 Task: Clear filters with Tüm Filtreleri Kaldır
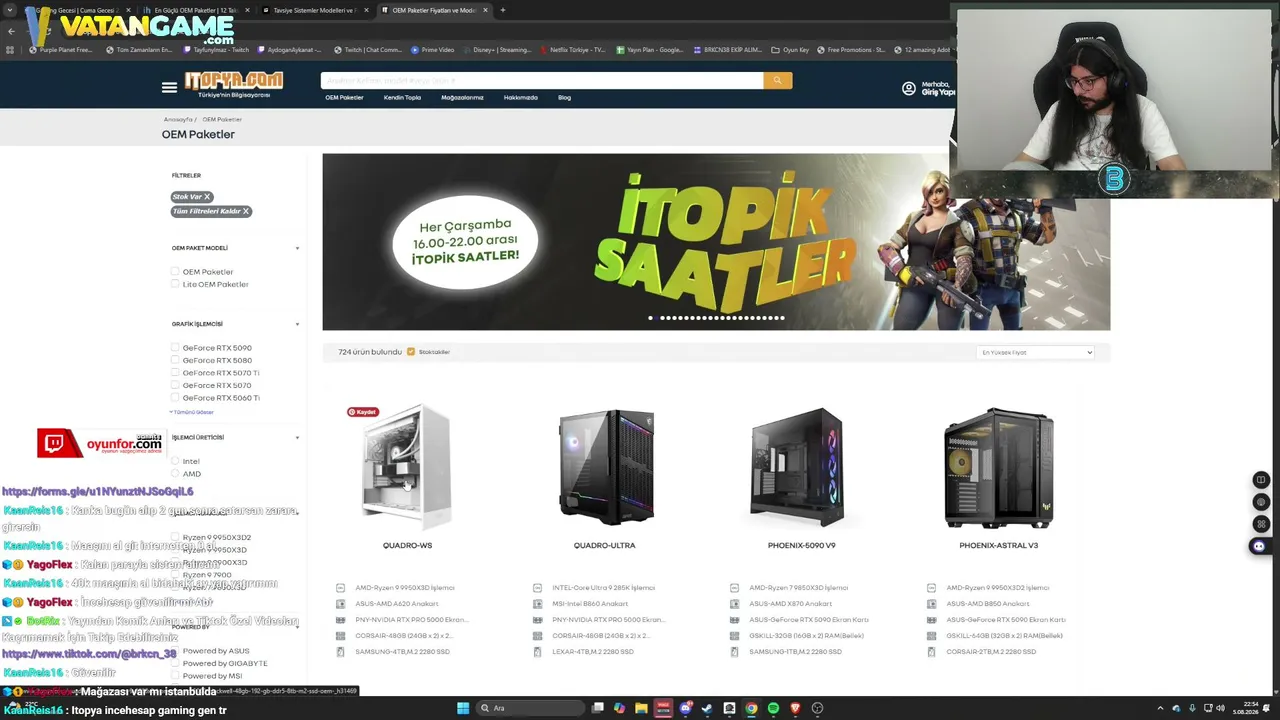[211, 211]
